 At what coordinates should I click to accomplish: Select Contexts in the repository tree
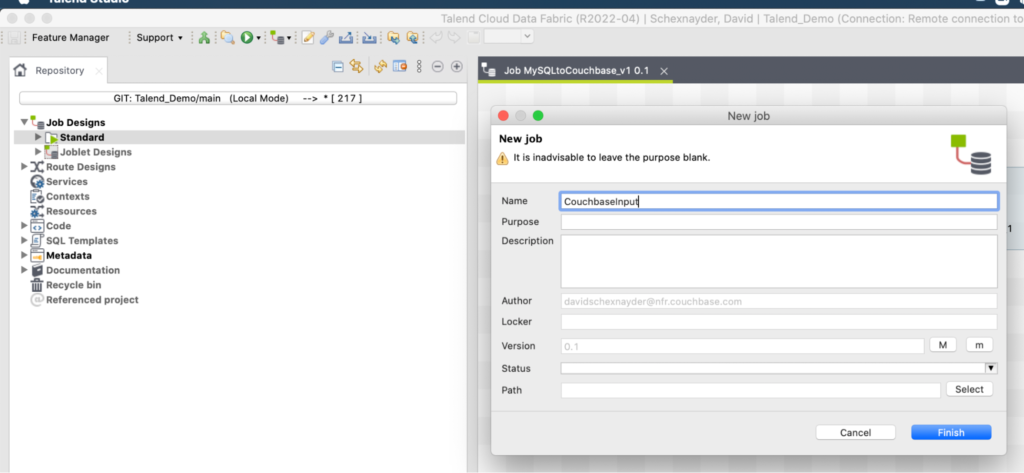tap(68, 196)
